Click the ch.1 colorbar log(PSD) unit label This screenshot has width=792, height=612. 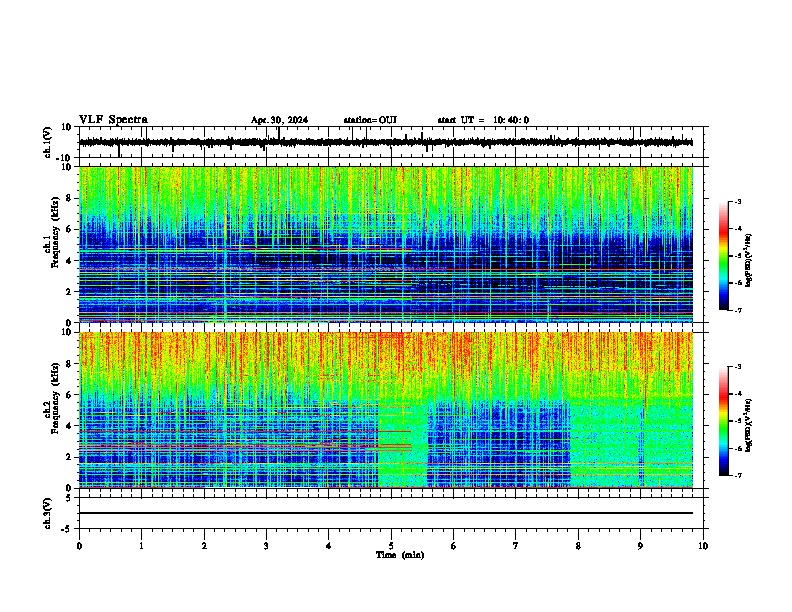click(749, 260)
